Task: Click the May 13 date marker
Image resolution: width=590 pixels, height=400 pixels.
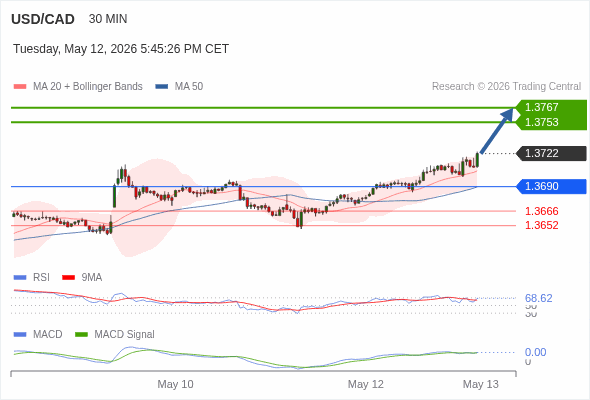Action: tap(481, 384)
